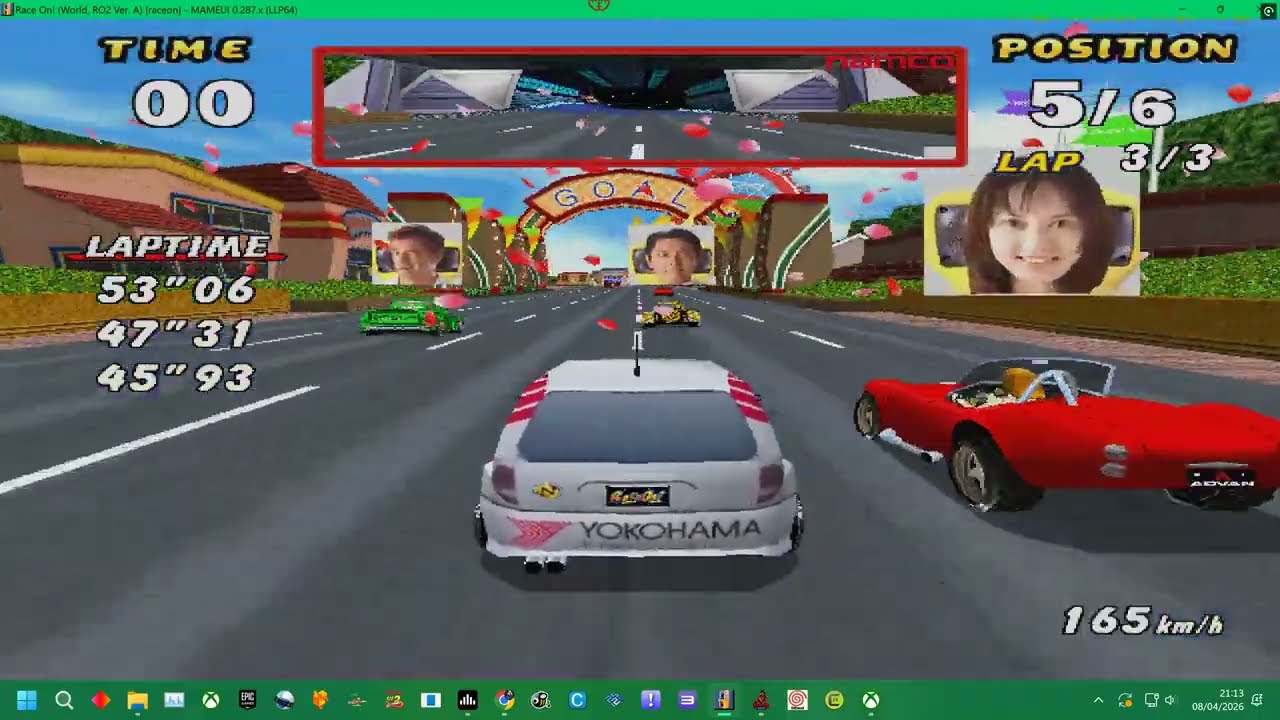Click the 00 time counter
The height and width of the screenshot is (720, 1280).
(194, 103)
